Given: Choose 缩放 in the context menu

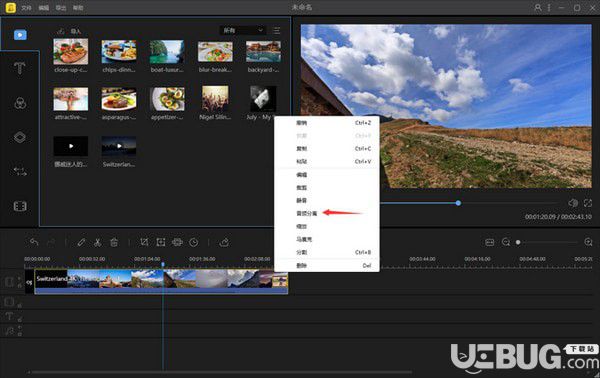Looking at the screenshot, I should [x=327, y=226].
